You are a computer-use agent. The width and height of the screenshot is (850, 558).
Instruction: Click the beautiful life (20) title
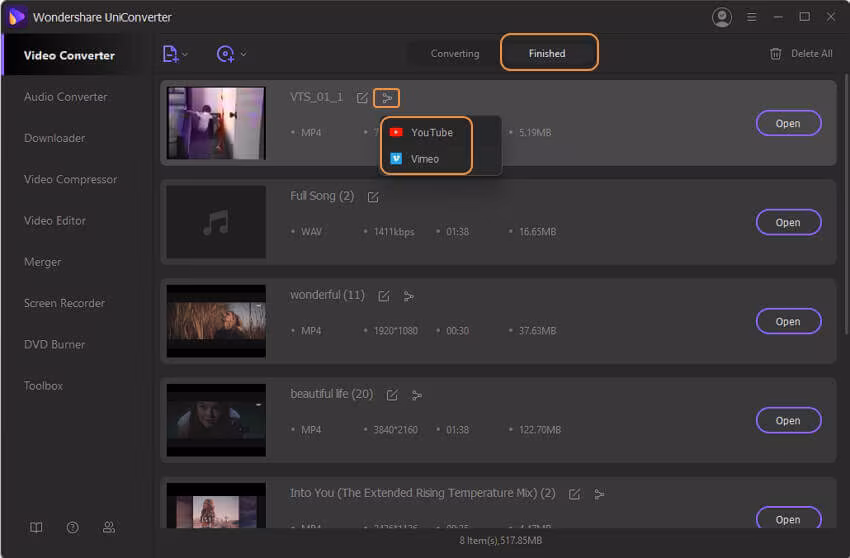tap(332, 394)
